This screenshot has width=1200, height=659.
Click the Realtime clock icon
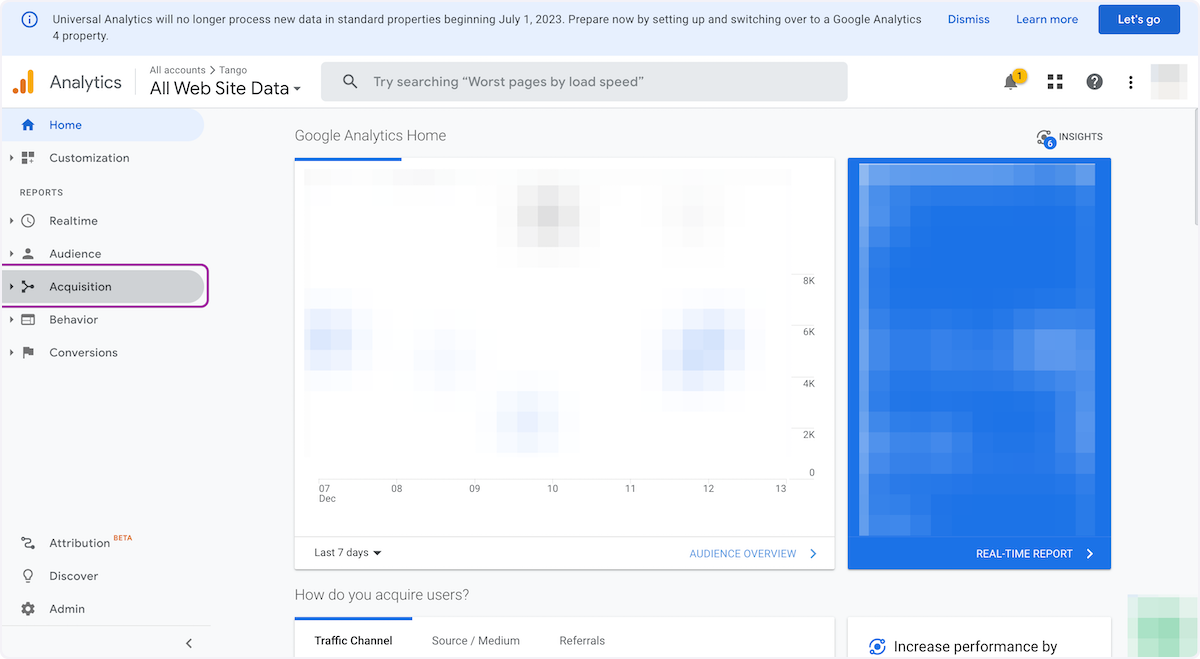28,221
